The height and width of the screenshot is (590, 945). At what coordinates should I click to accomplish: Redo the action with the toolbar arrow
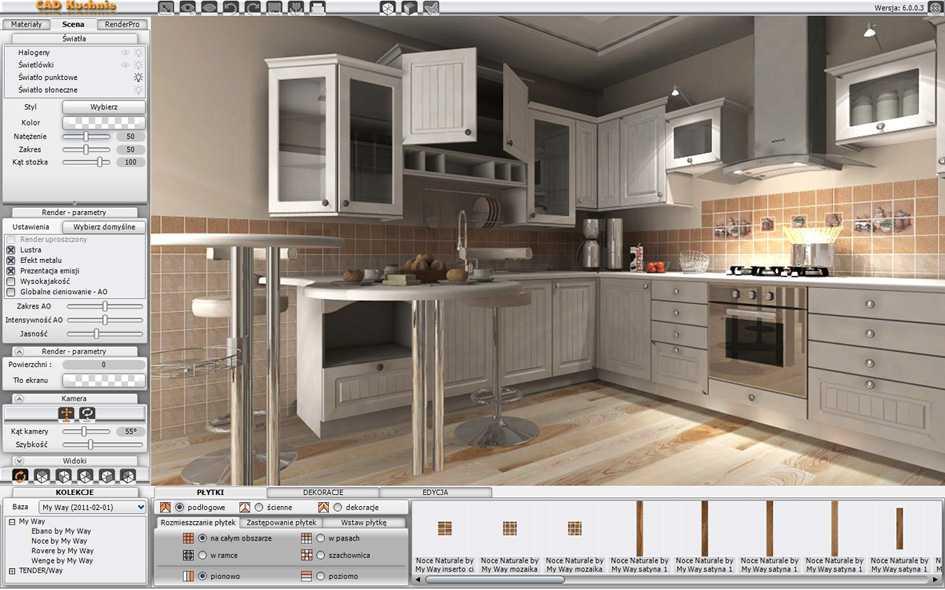pyautogui.click(x=252, y=8)
